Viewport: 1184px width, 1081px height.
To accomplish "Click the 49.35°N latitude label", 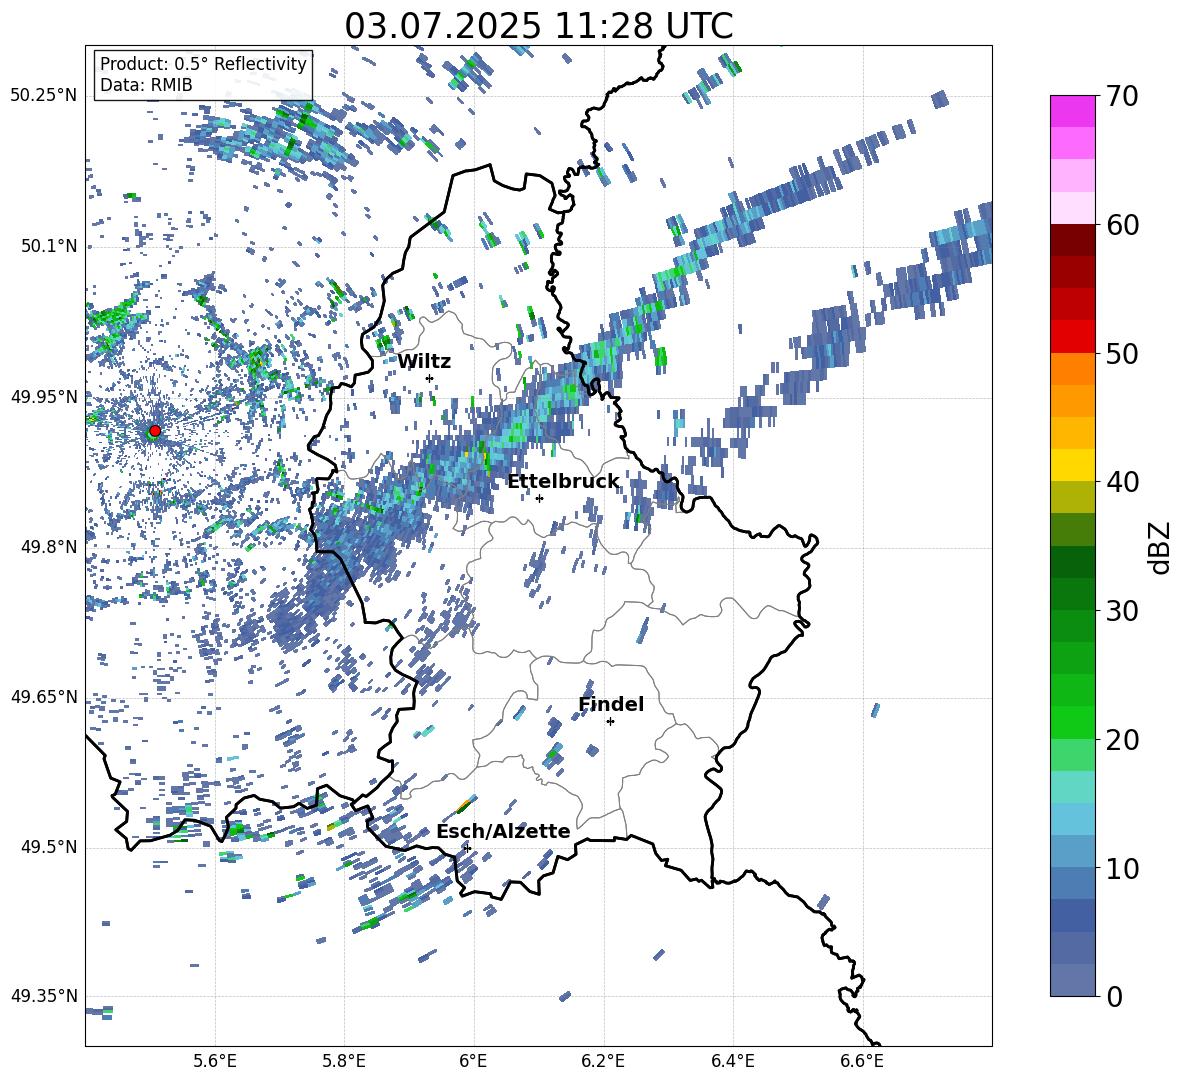I will (44, 996).
